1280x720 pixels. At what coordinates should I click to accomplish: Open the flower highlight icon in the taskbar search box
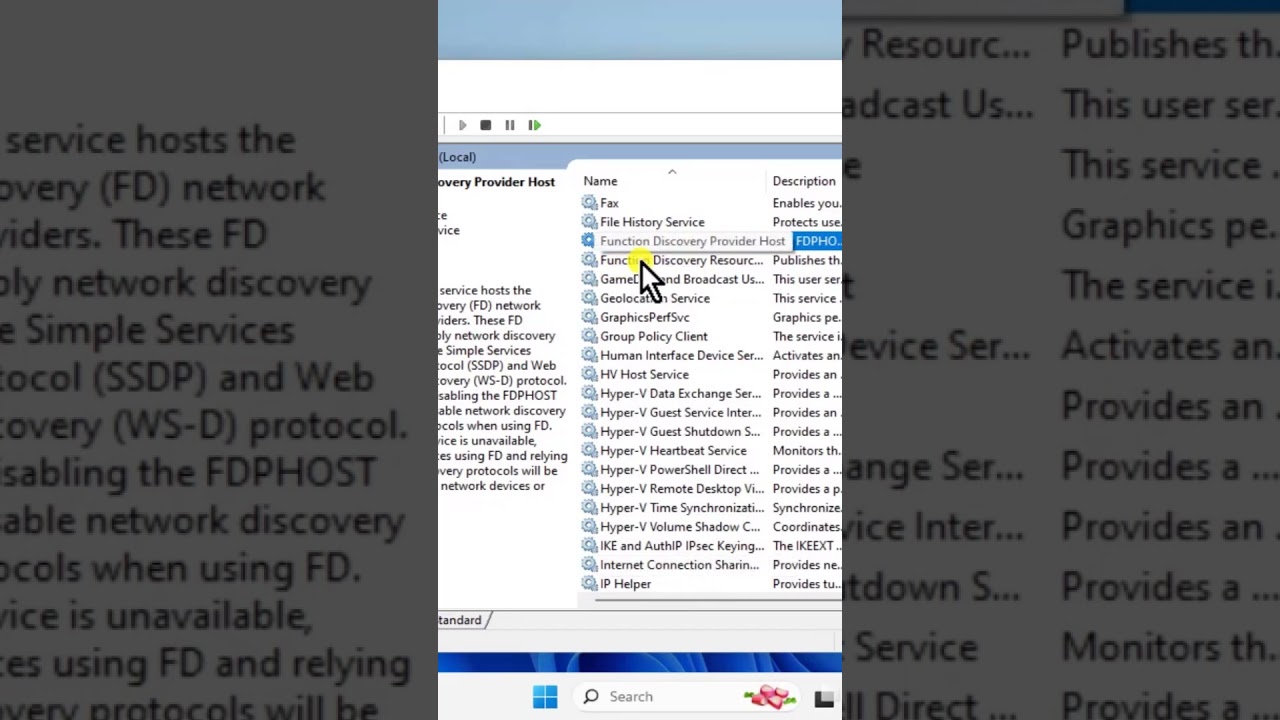[x=768, y=697]
